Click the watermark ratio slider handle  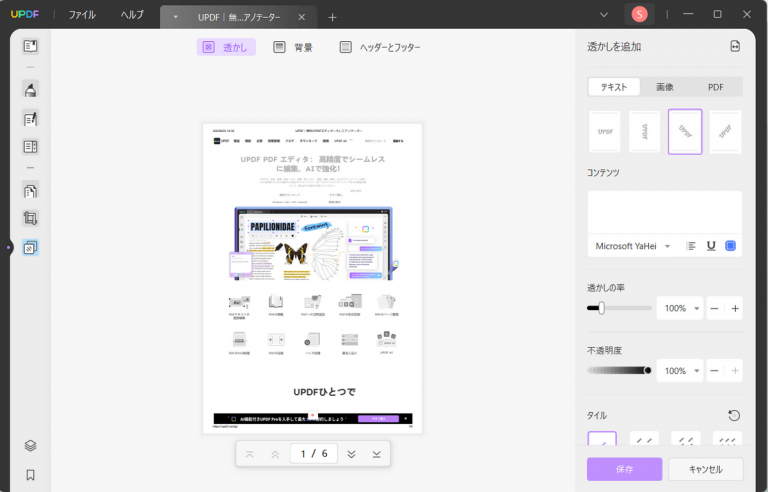pyautogui.click(x=601, y=308)
